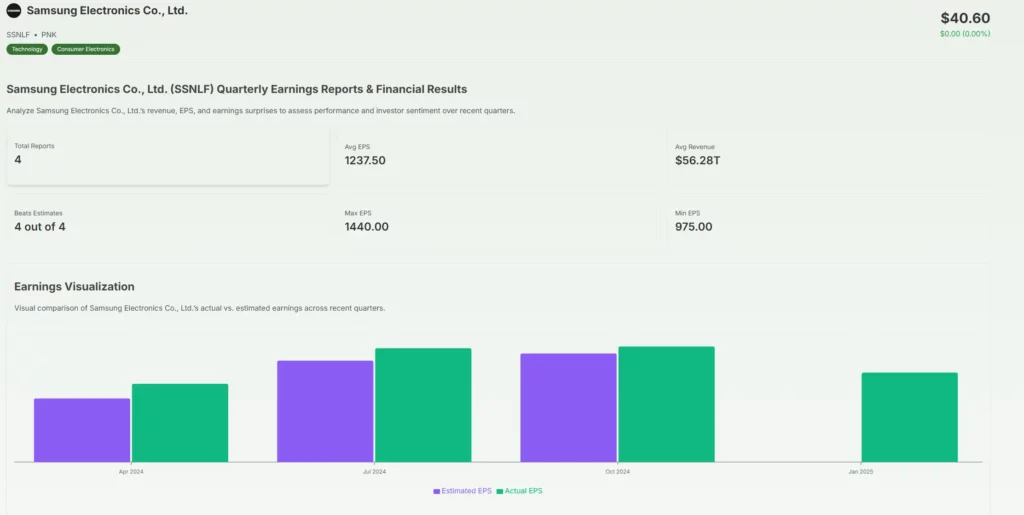The width and height of the screenshot is (1024, 515).
Task: Click the Avg Revenue $56.28T card
Action: coord(828,156)
